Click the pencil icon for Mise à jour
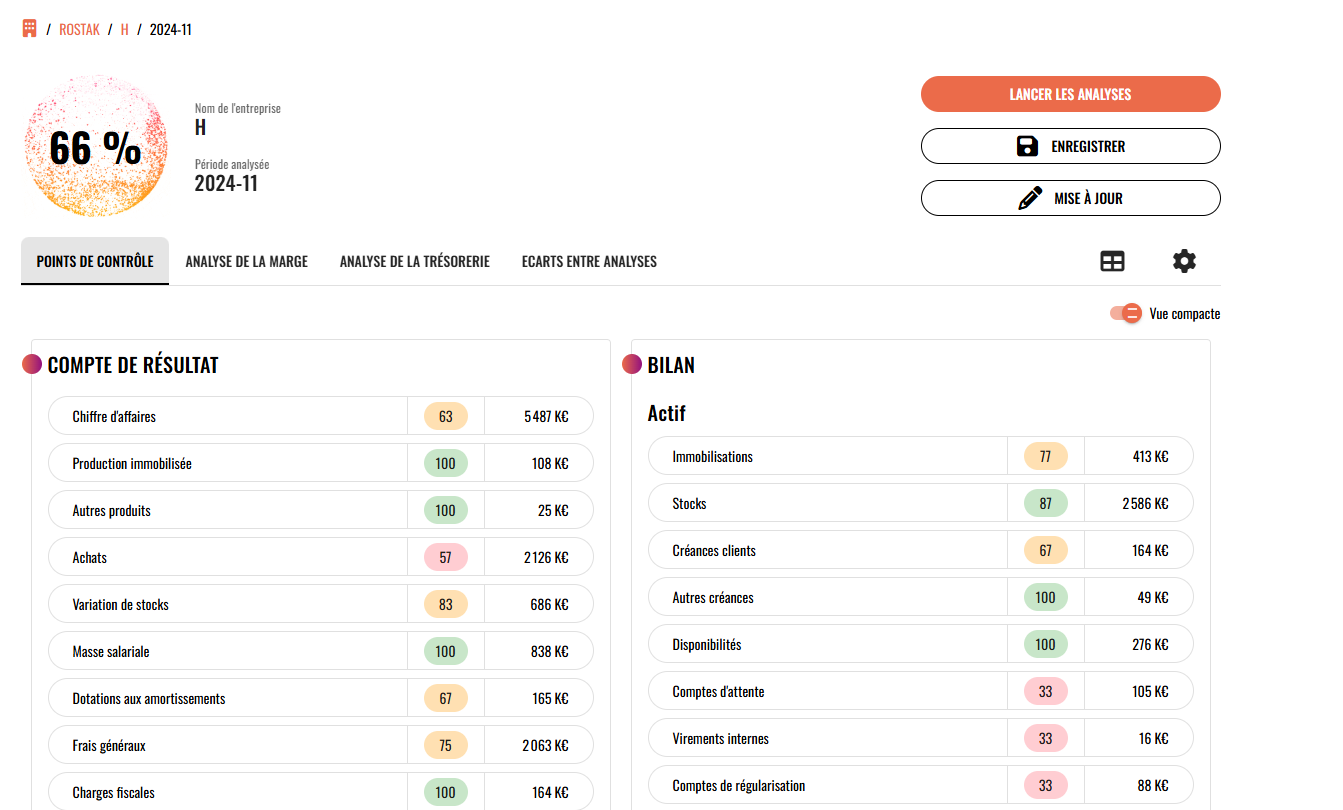Screen dimensions: 1343x810 1029,198
